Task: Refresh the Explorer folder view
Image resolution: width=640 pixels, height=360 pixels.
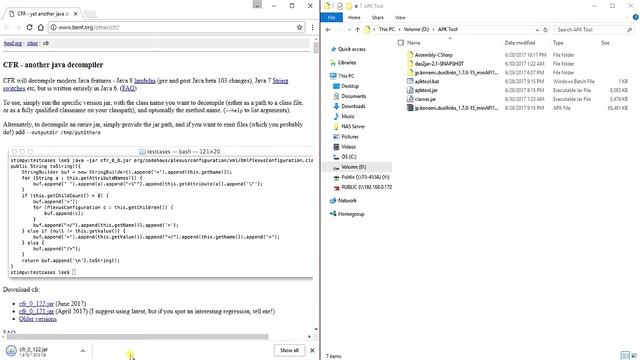Action: (x=545, y=30)
